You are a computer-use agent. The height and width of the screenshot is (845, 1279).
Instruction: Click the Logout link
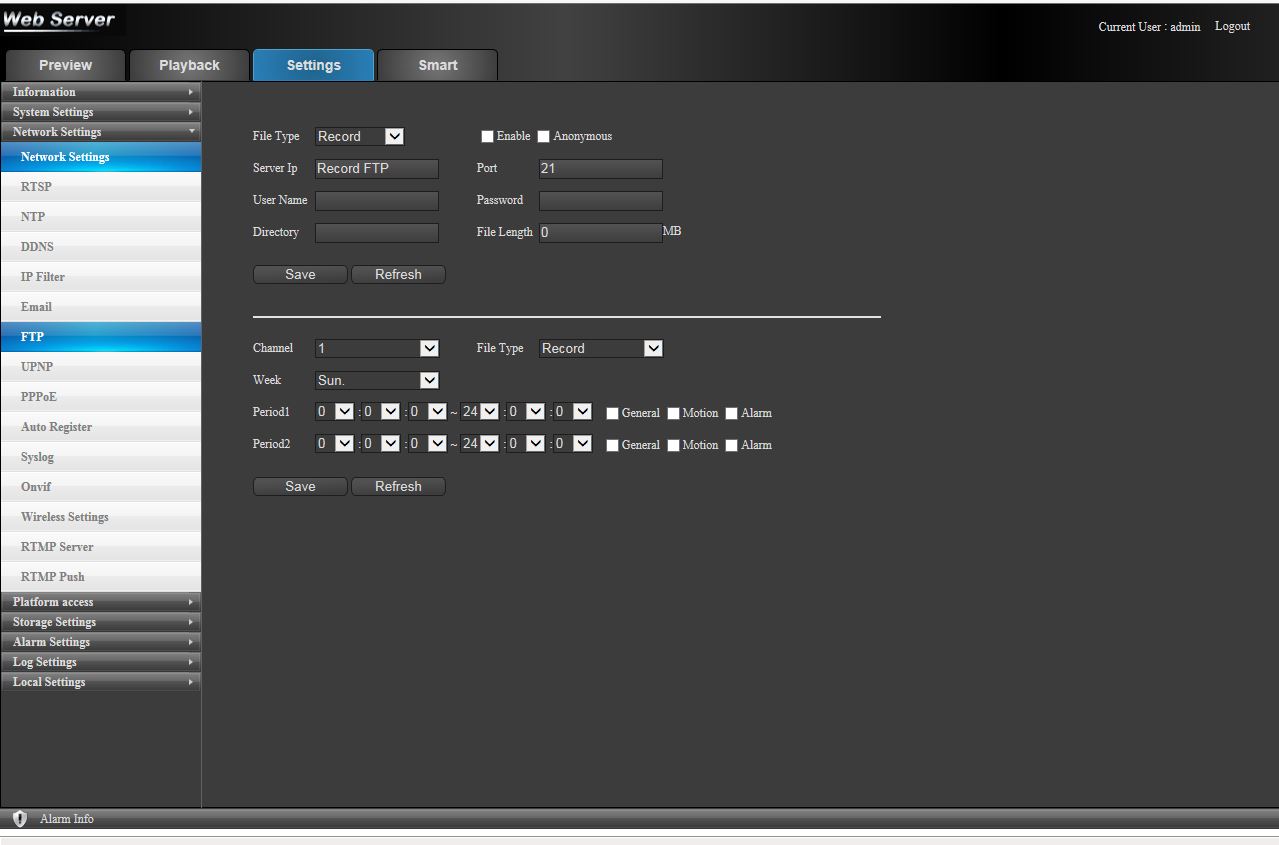1232,27
